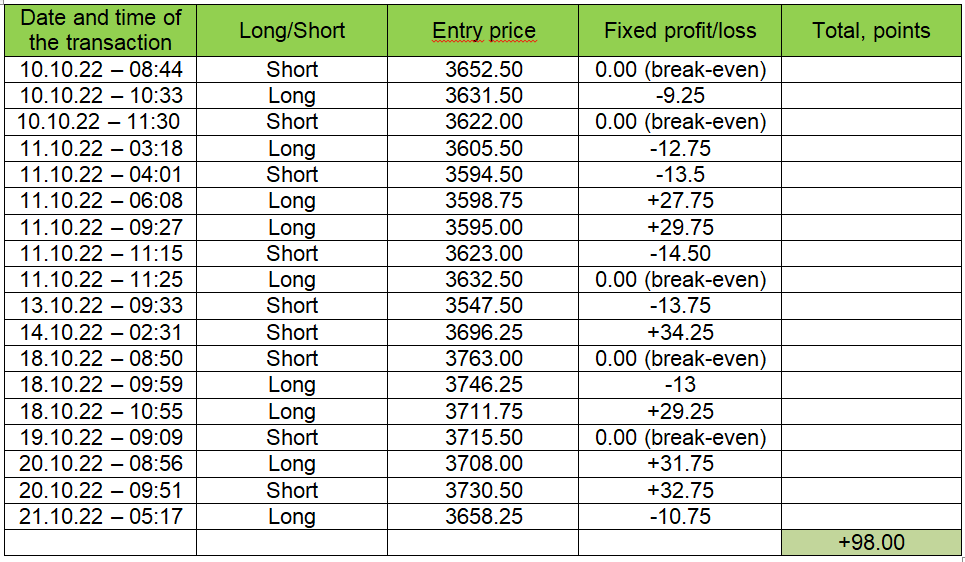Select the 14.10.22 – 02:31 date cell
This screenshot has width=965, height=562.
pyautogui.click(x=100, y=332)
